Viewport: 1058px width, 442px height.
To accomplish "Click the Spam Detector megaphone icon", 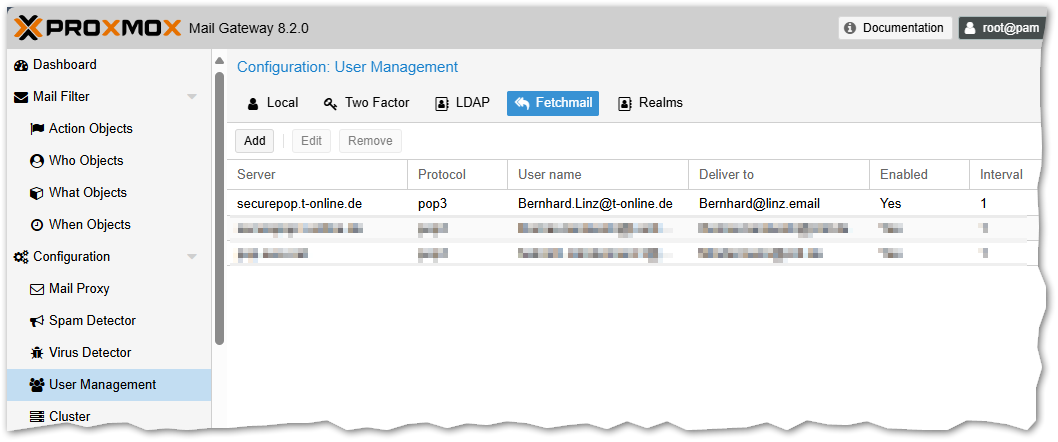I will 37,321.
